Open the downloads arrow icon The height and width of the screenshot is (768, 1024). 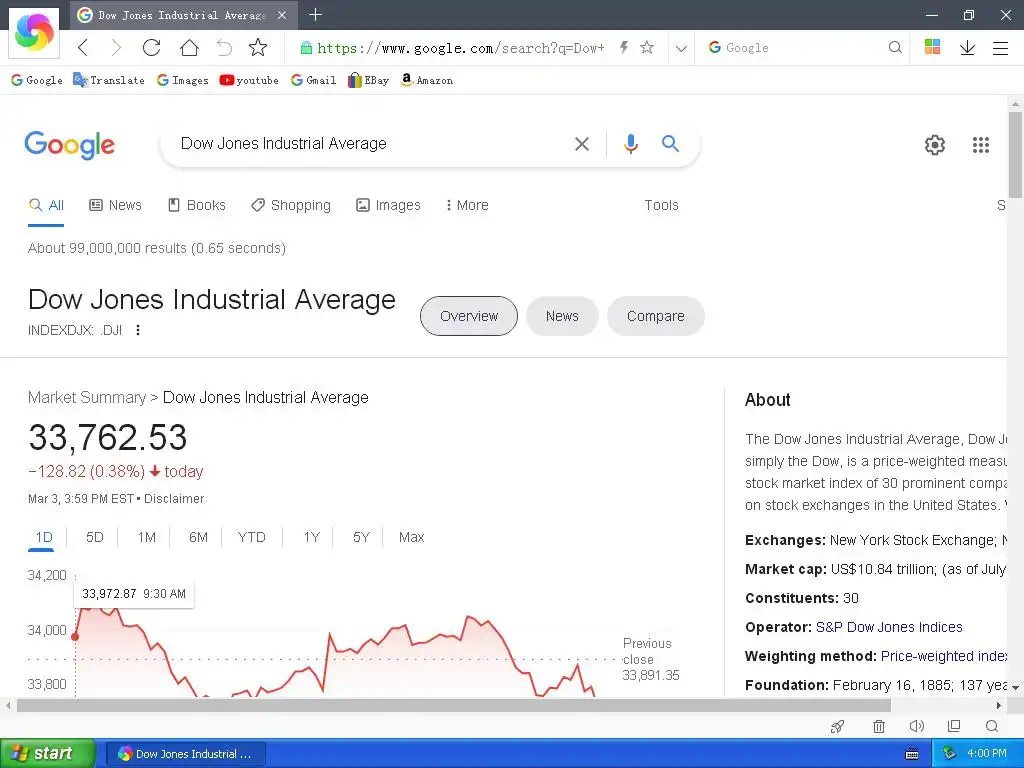point(967,48)
